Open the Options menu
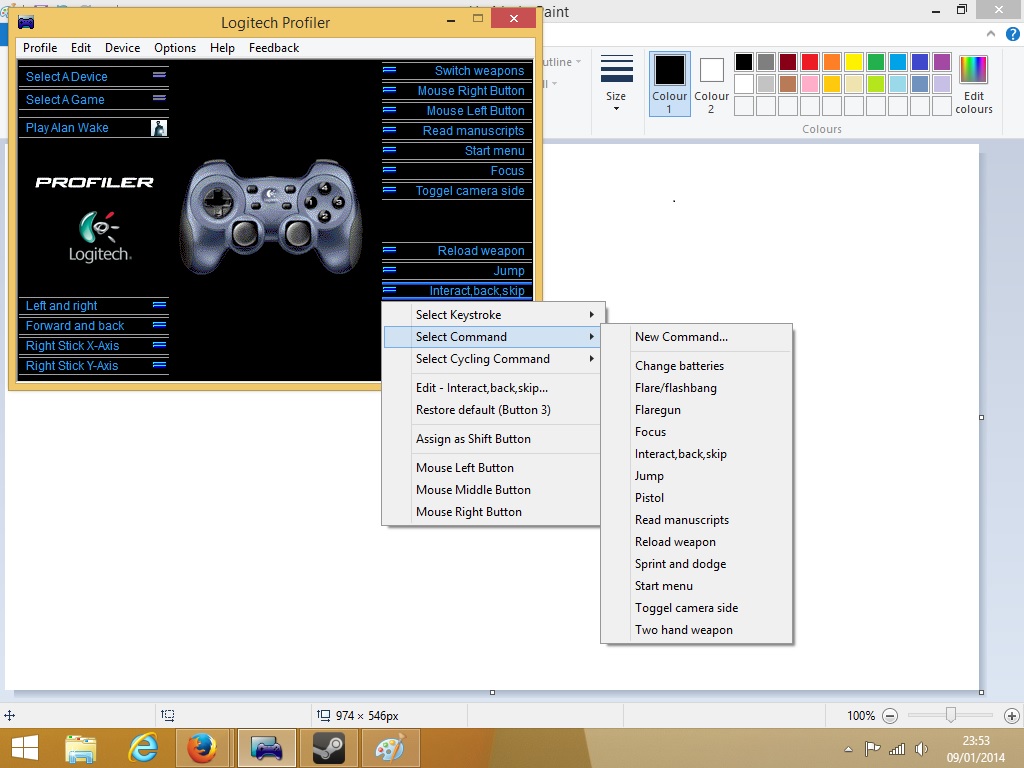Viewport: 1024px width, 768px height. pyautogui.click(x=175, y=48)
